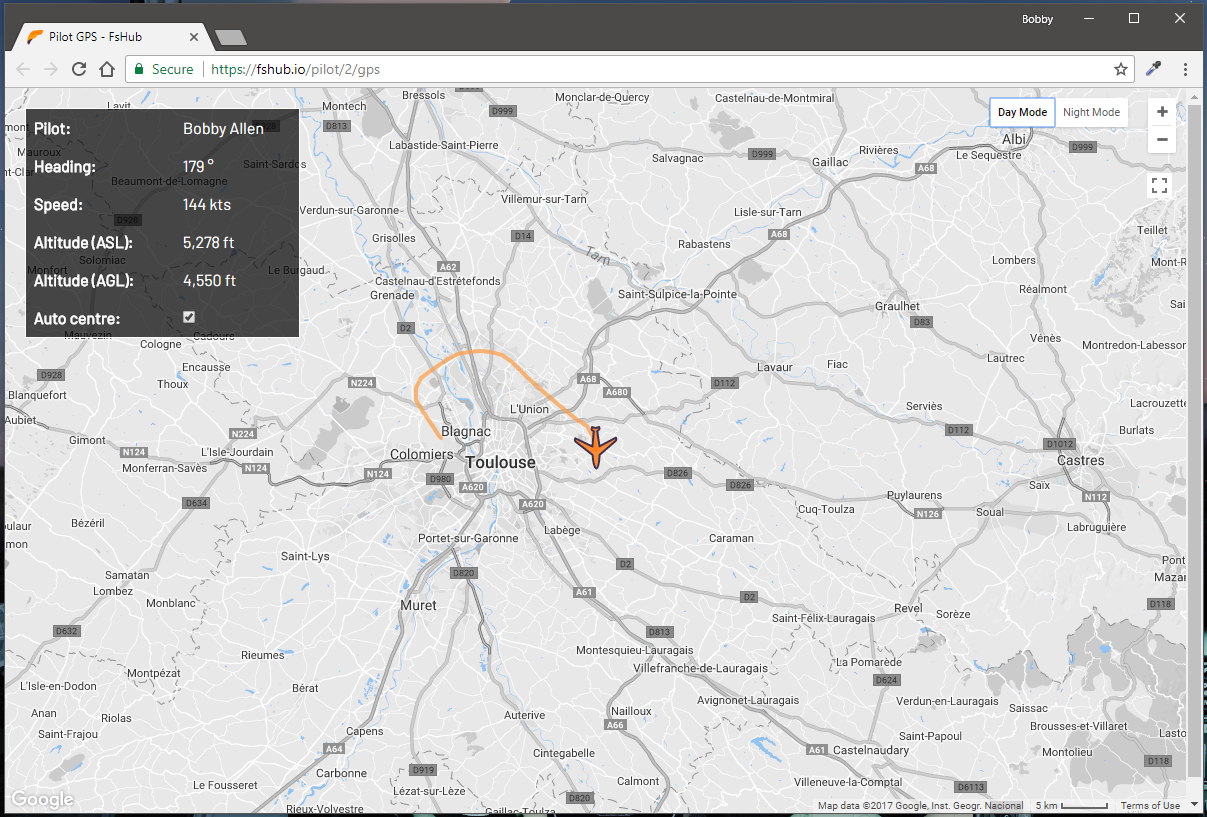Click the Google logo on the map
The width and height of the screenshot is (1207, 817).
[x=42, y=799]
